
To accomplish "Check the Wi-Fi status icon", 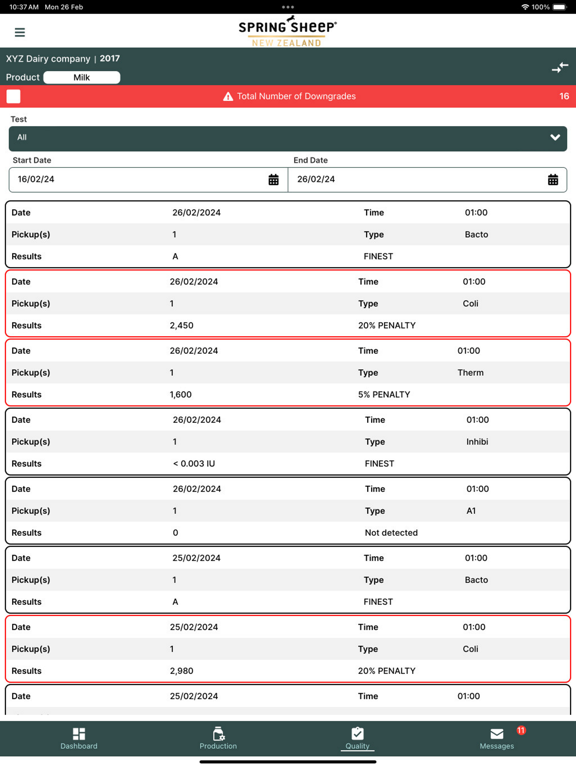I will [x=525, y=7].
